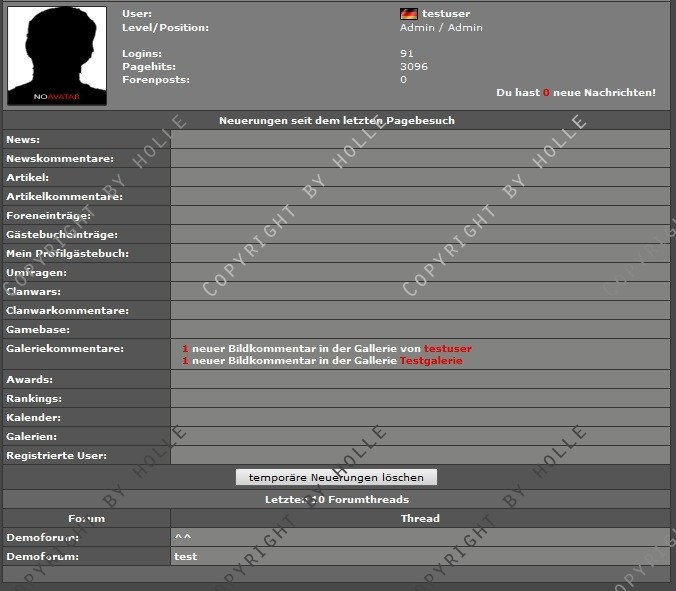Screen dimensions: 676x591
Task: Select the News row label
Action: coord(23,140)
